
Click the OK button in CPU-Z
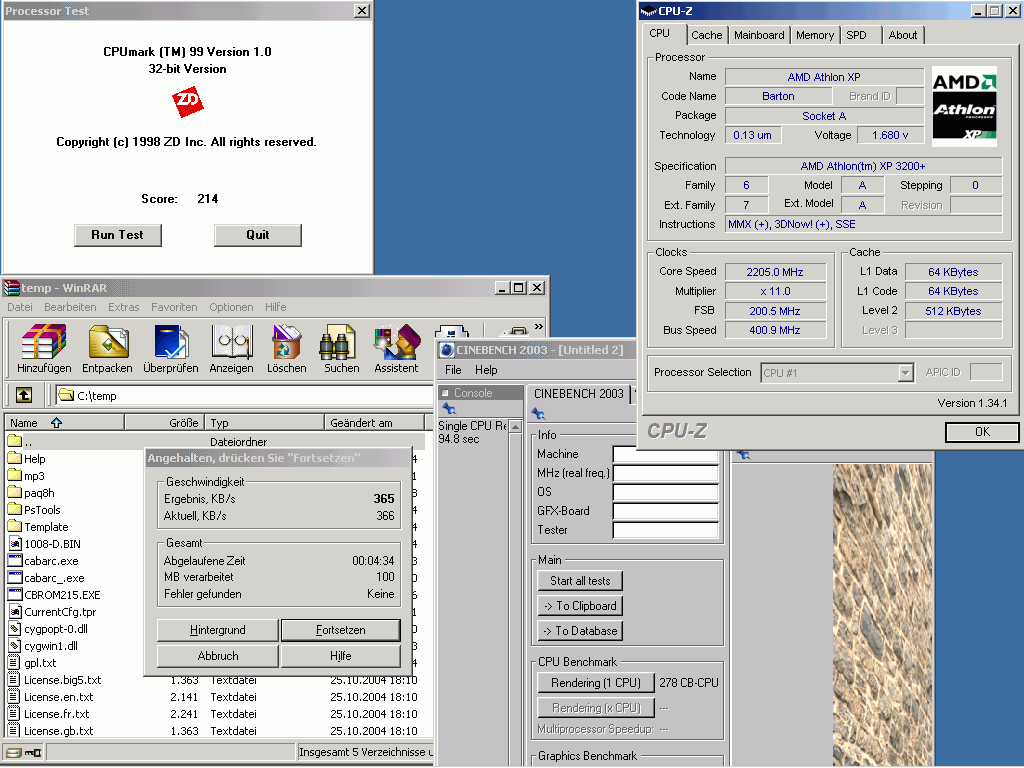pos(982,432)
